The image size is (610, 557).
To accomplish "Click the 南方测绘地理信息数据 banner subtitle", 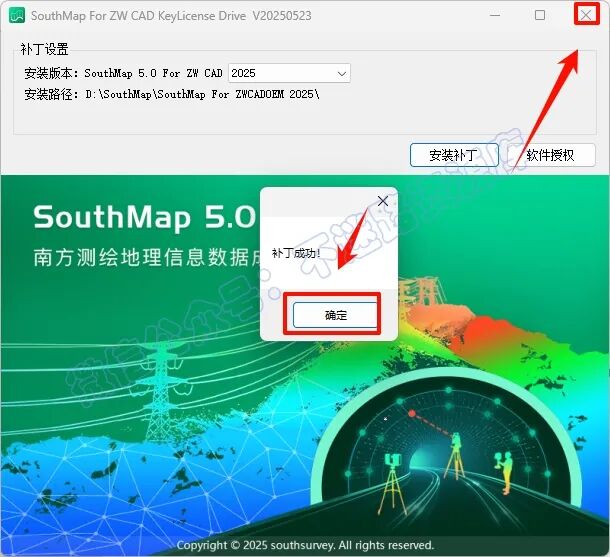I will [148, 257].
